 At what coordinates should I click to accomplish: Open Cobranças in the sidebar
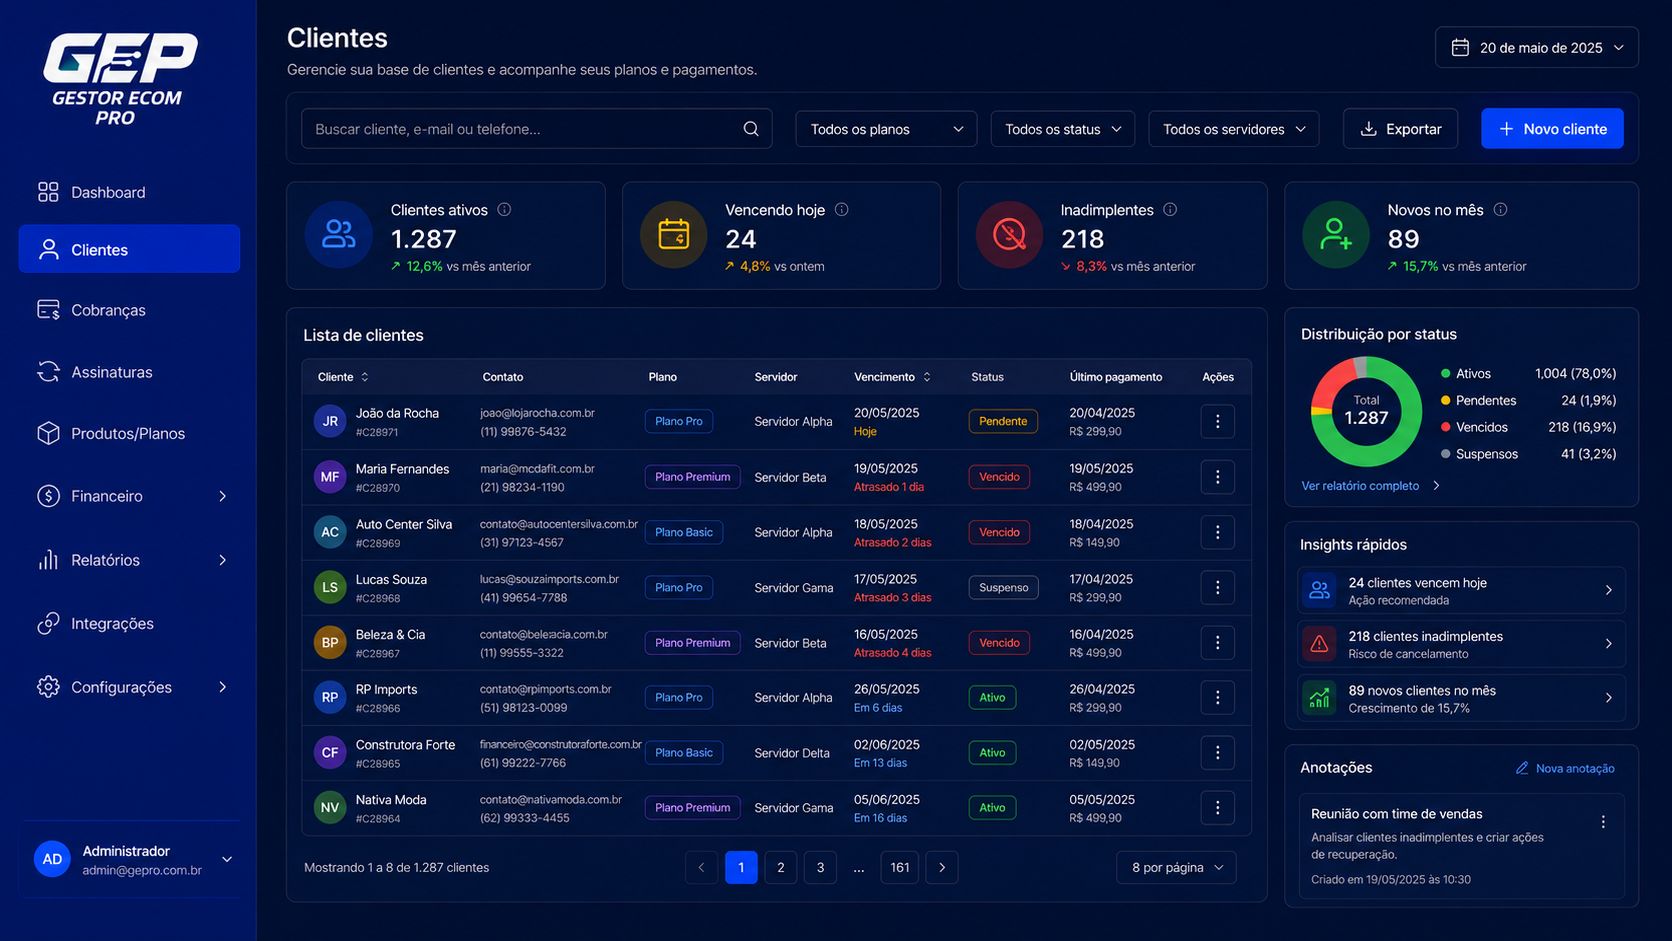click(129, 310)
